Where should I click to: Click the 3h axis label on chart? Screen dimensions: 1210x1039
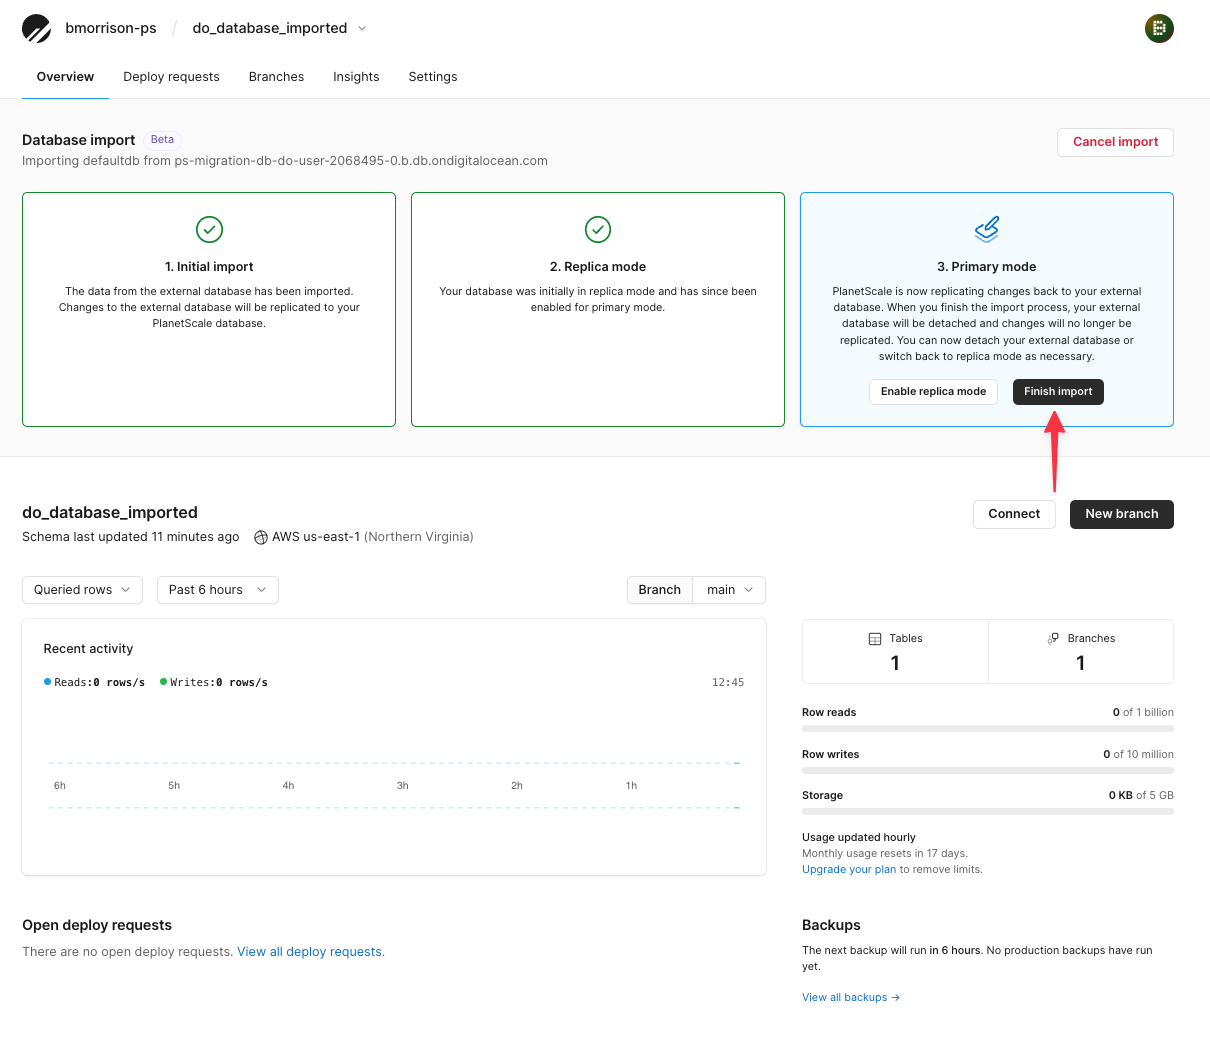tap(403, 786)
